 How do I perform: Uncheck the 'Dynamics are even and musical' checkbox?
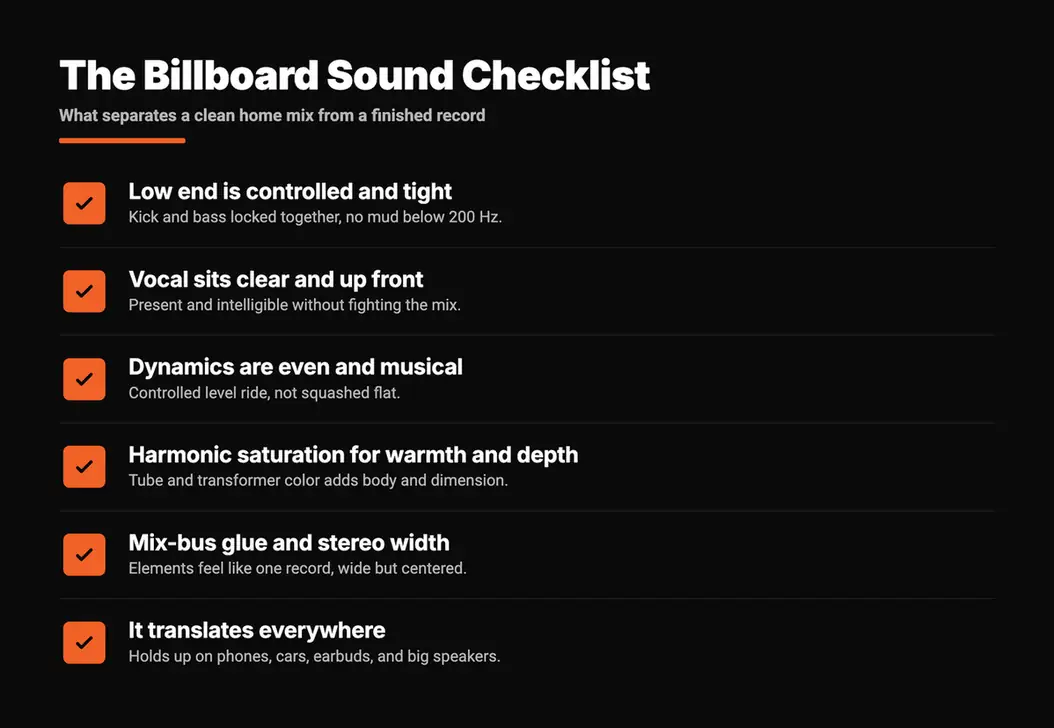[x=84, y=379]
